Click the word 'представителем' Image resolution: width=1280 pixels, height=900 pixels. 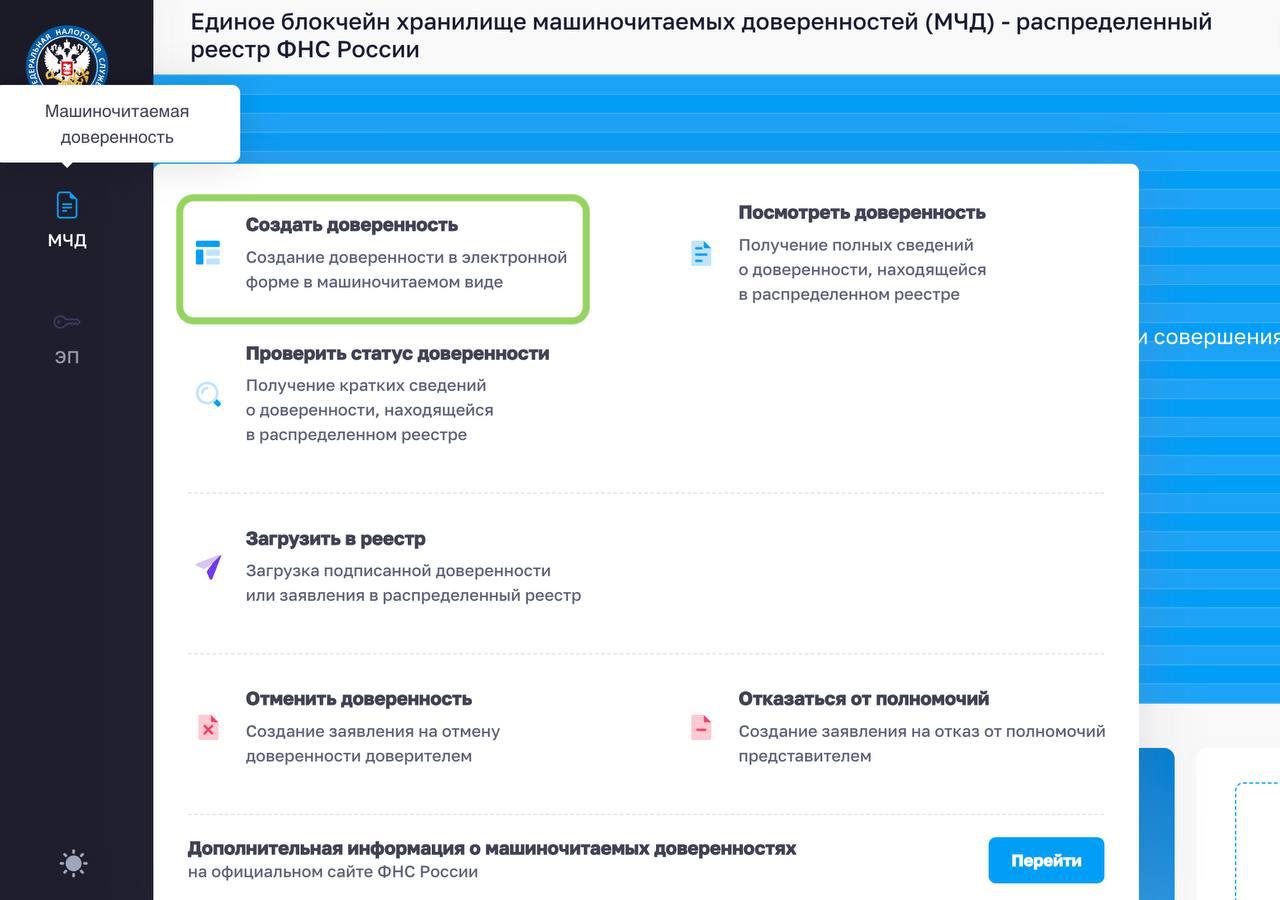click(805, 756)
